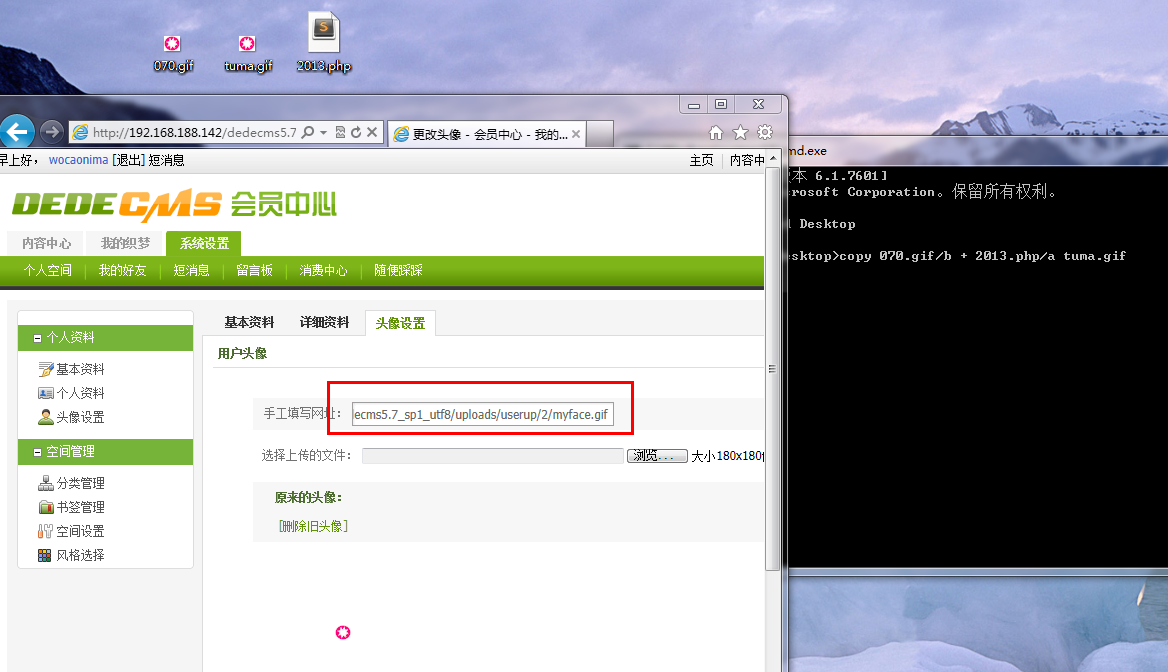Open 我的好友 in green menu
Image resolution: width=1168 pixels, height=672 pixels.
click(122, 270)
